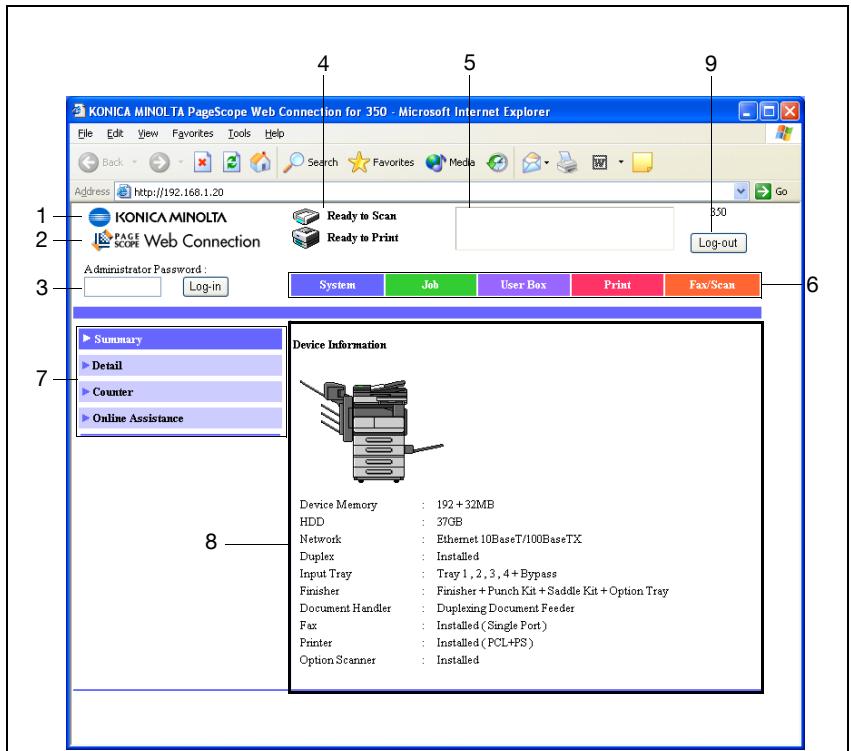The image size is (851, 751).
Task: Expand the Mail button dropdown arrow
Action: (547, 162)
